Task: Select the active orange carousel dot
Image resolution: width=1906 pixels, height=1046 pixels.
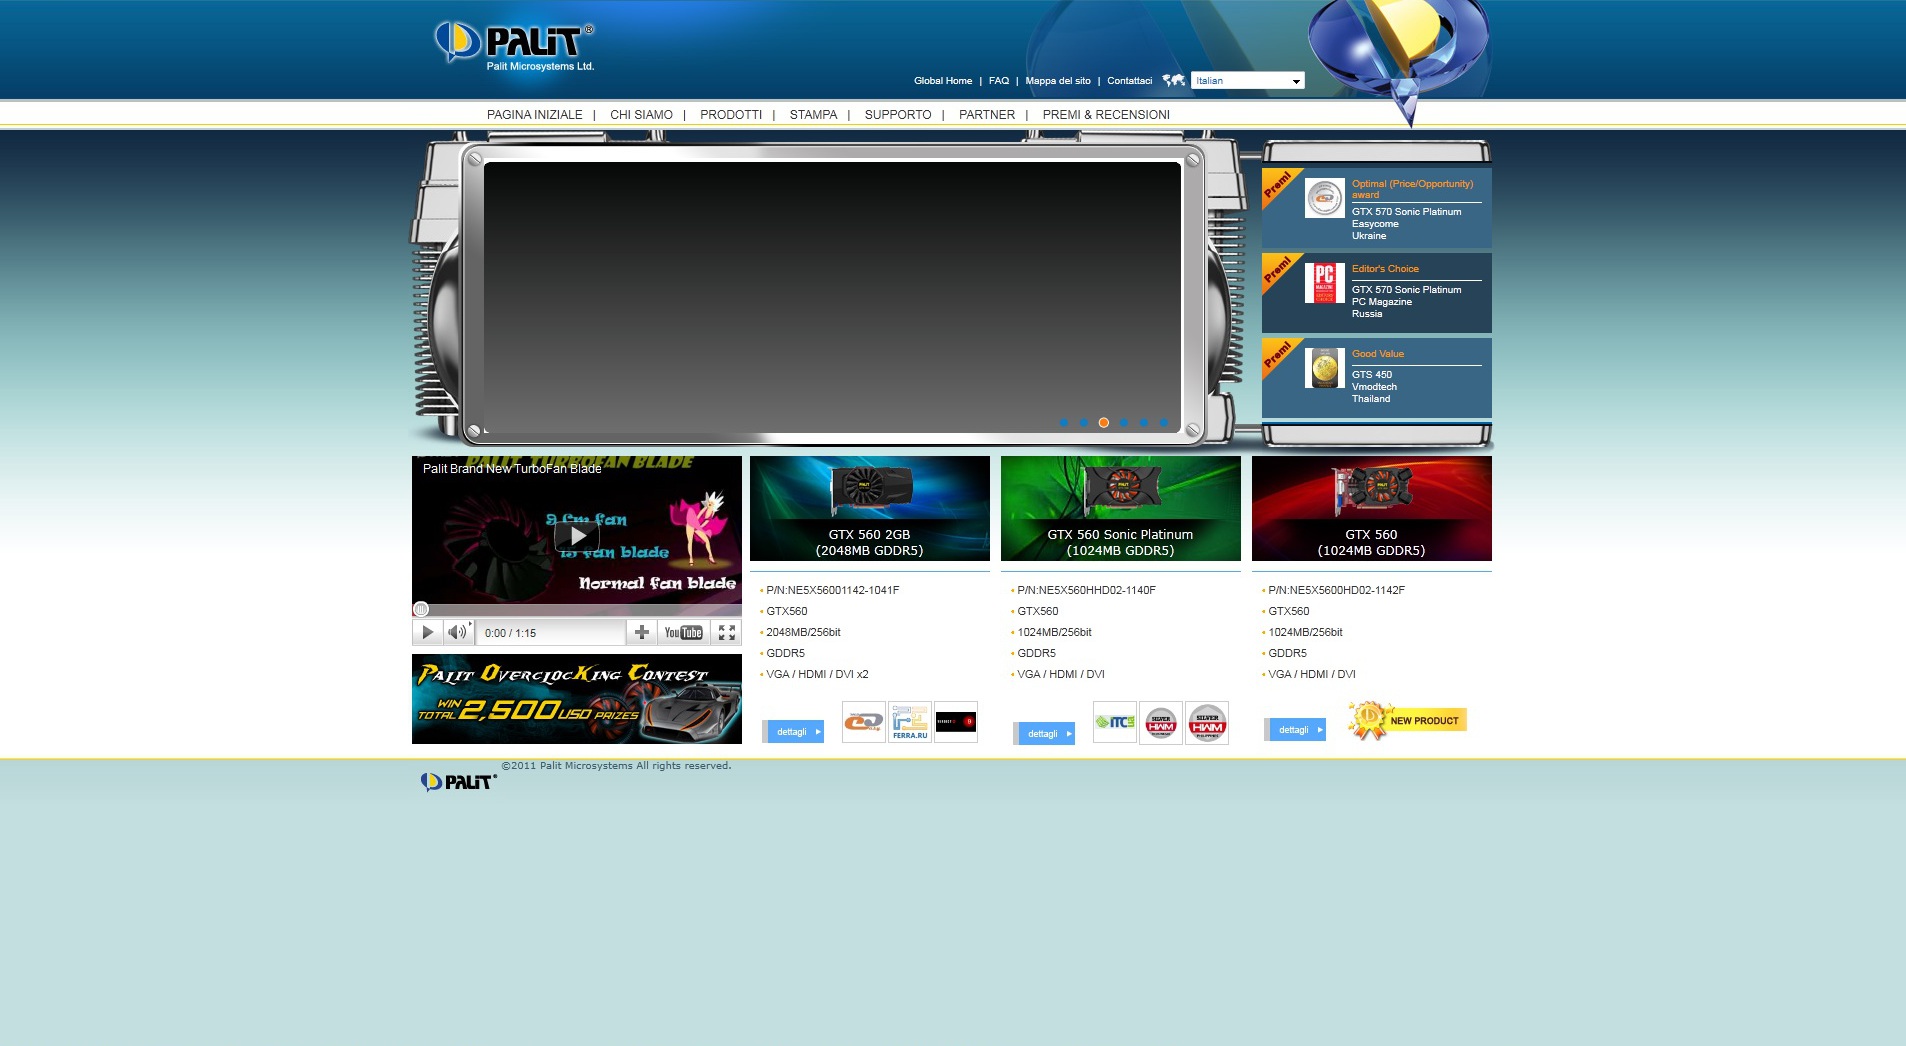Action: [x=1104, y=423]
